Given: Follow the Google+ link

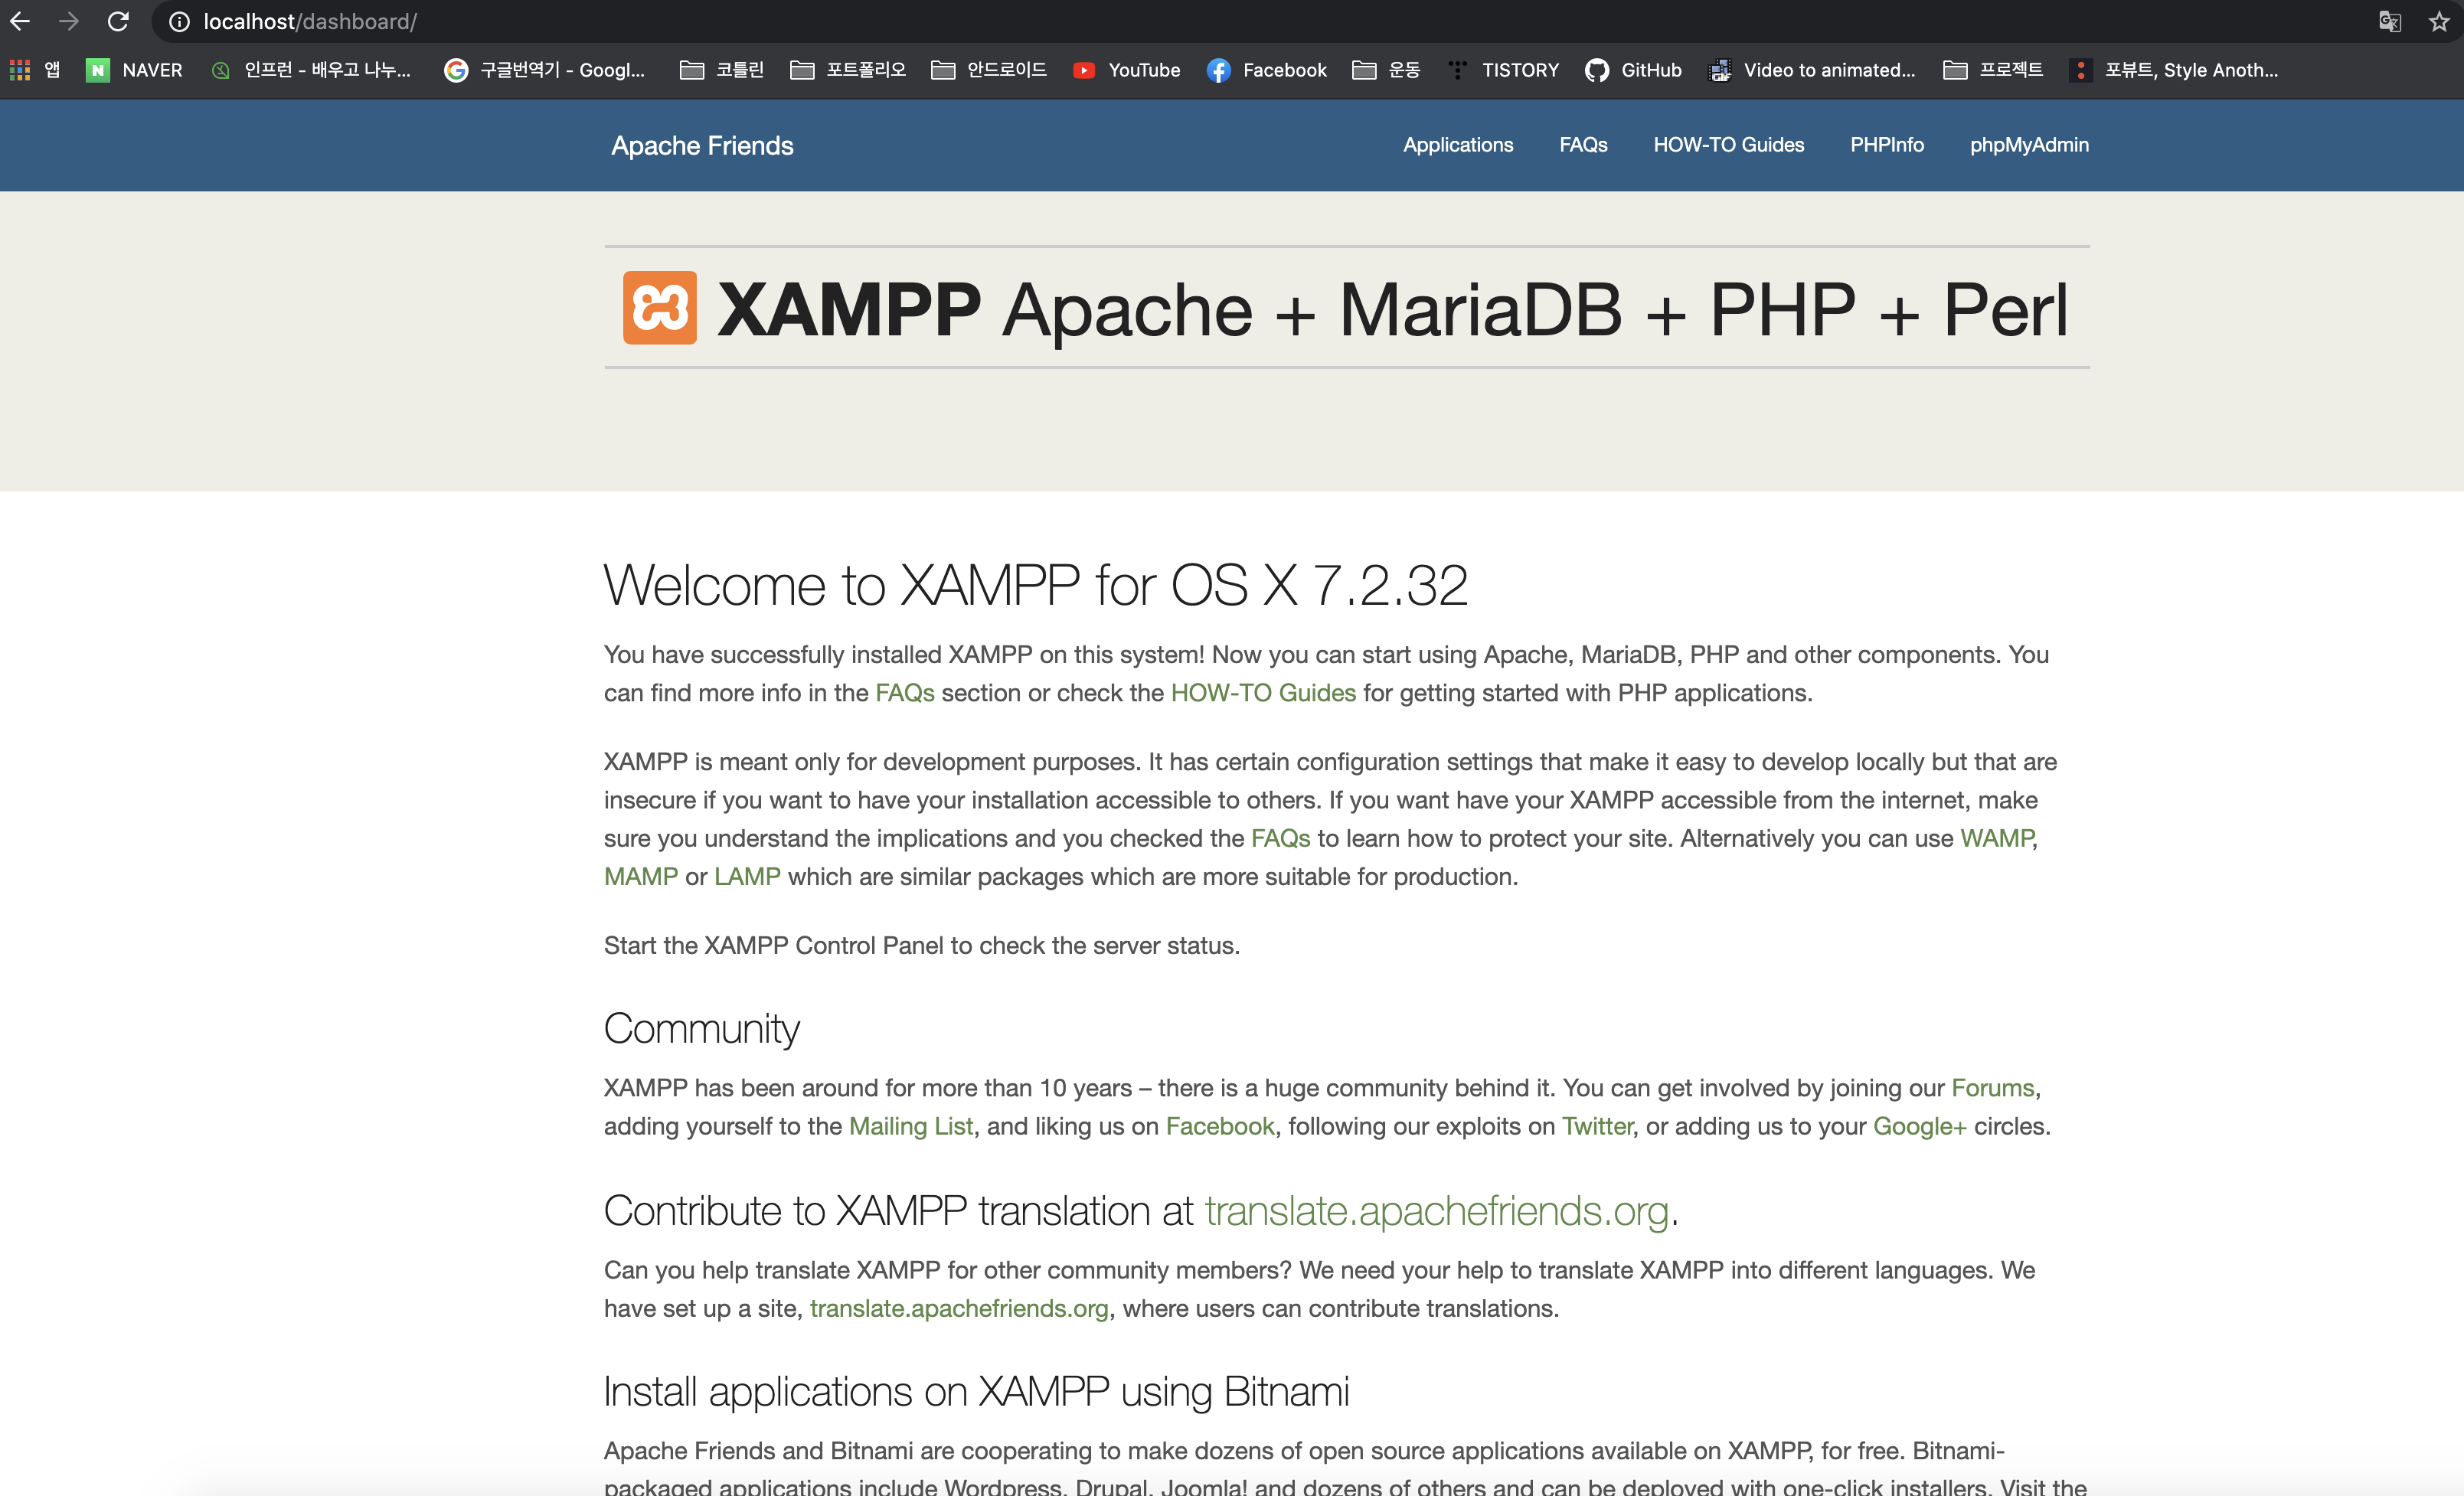Looking at the screenshot, I should click(x=1920, y=1126).
